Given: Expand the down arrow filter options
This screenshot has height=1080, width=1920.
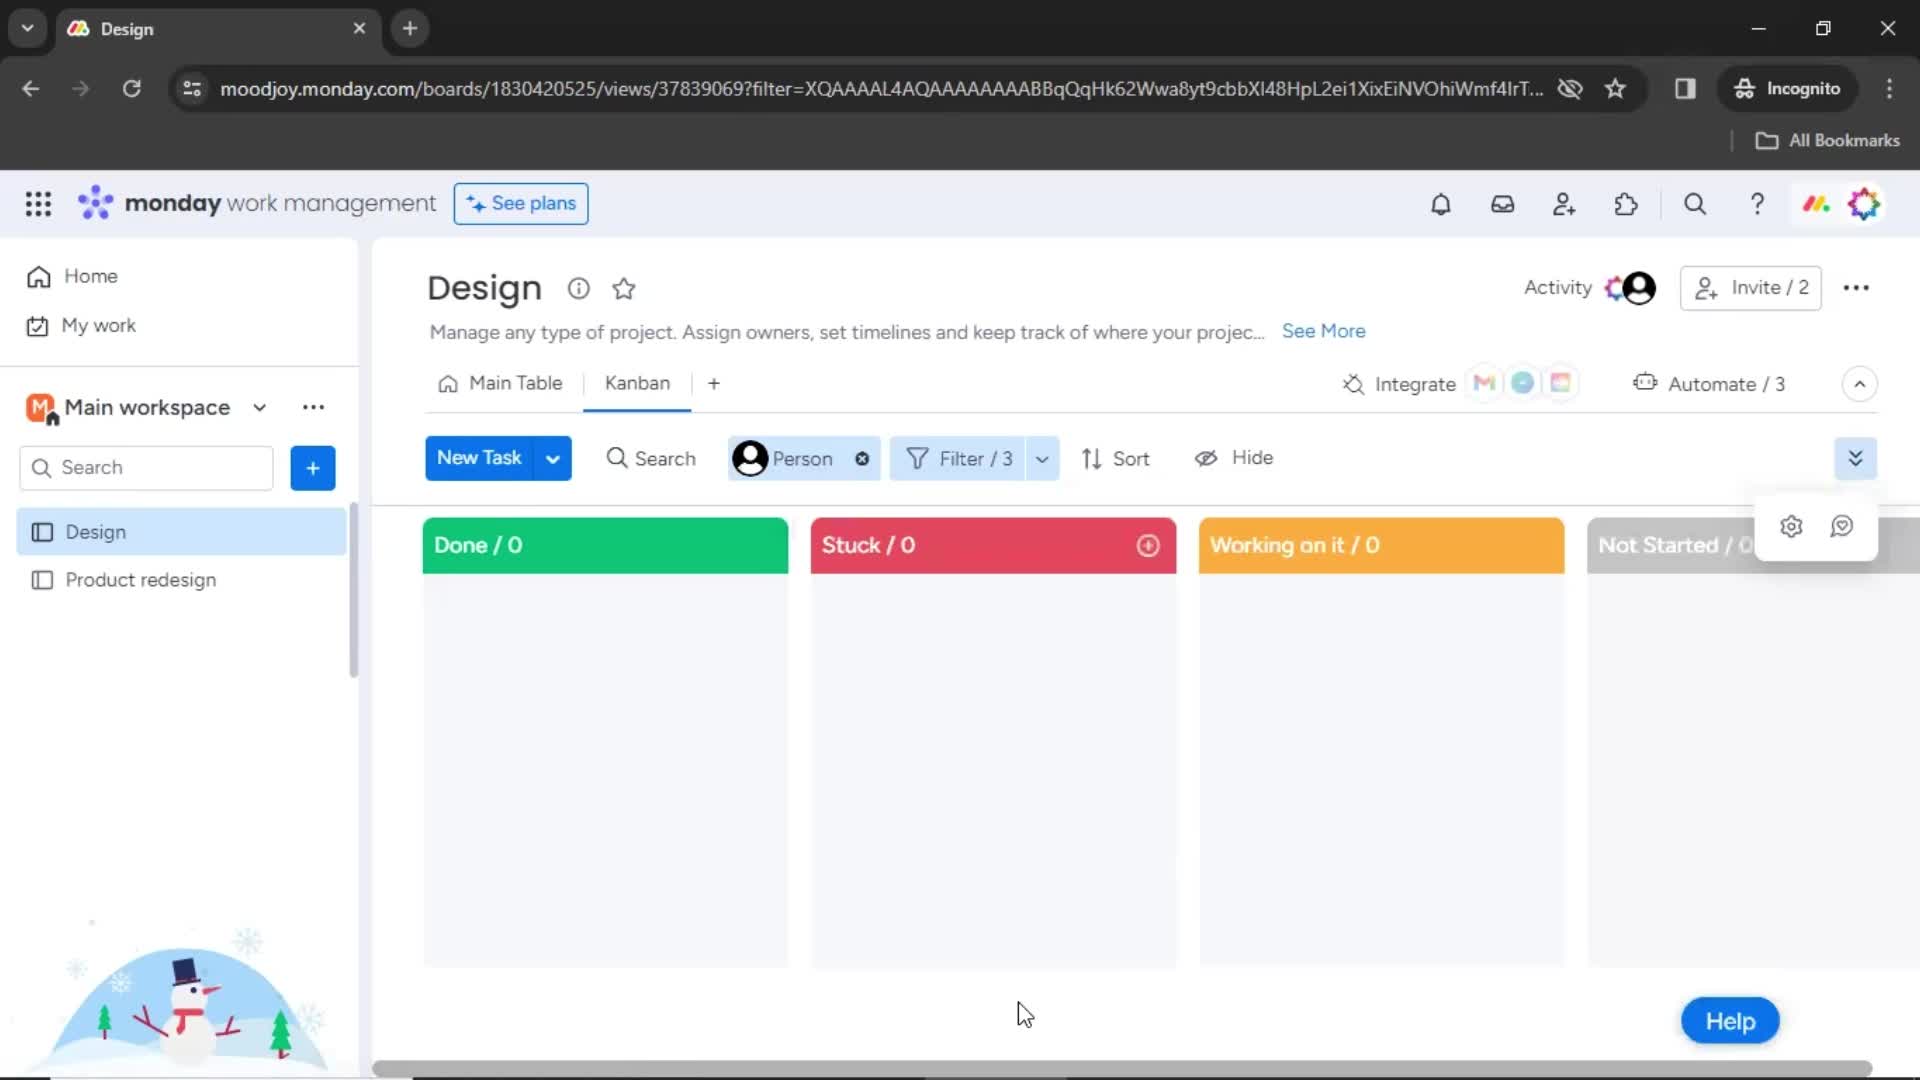Looking at the screenshot, I should pyautogui.click(x=1042, y=458).
